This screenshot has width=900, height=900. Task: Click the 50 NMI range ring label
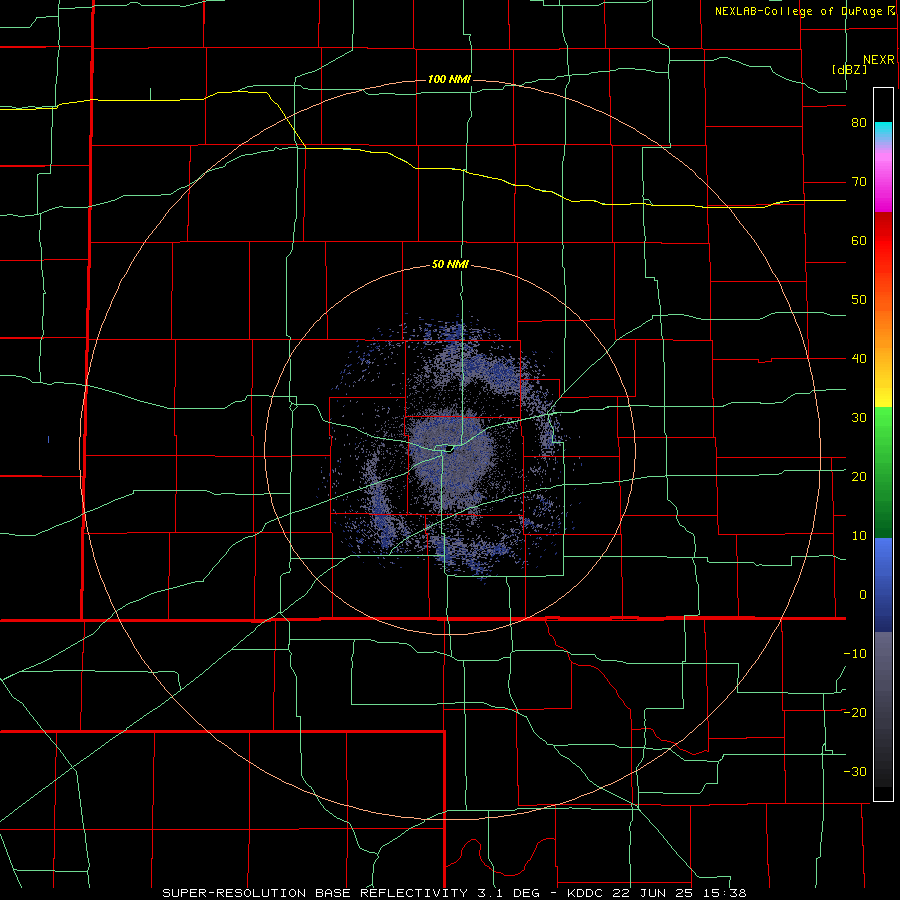tap(450, 265)
